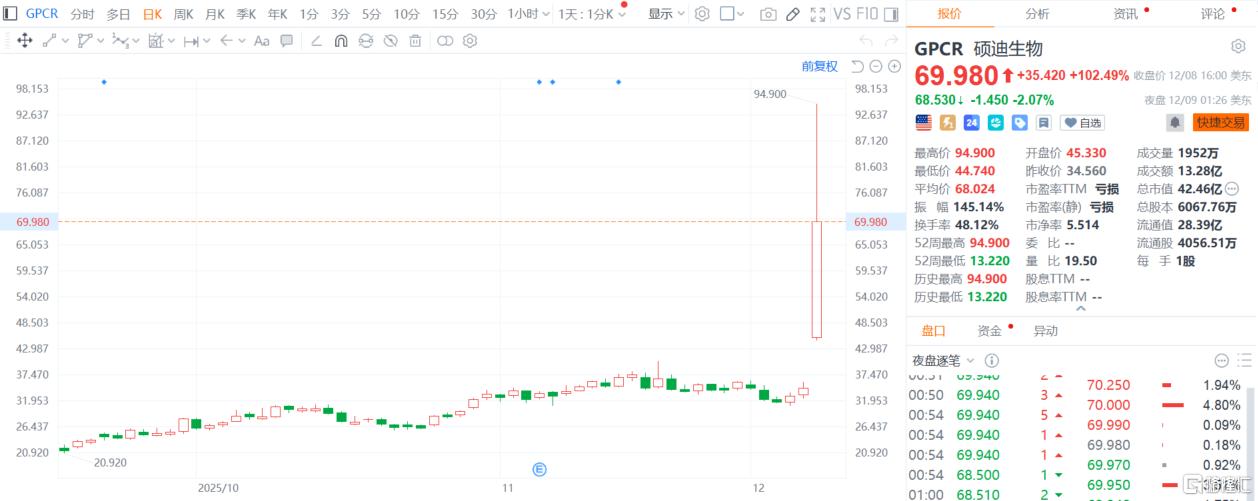Click the E earnings marker on timeline

(540, 469)
